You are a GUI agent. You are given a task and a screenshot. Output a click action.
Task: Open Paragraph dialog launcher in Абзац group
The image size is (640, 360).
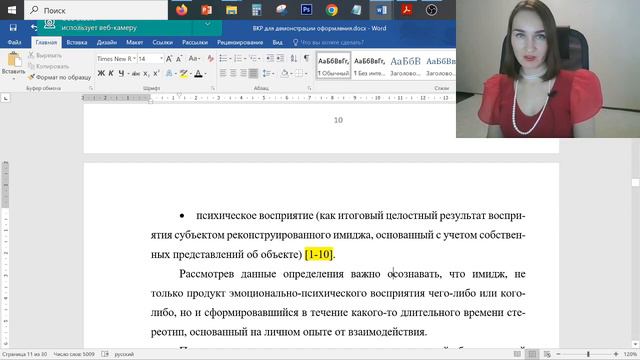pos(309,88)
